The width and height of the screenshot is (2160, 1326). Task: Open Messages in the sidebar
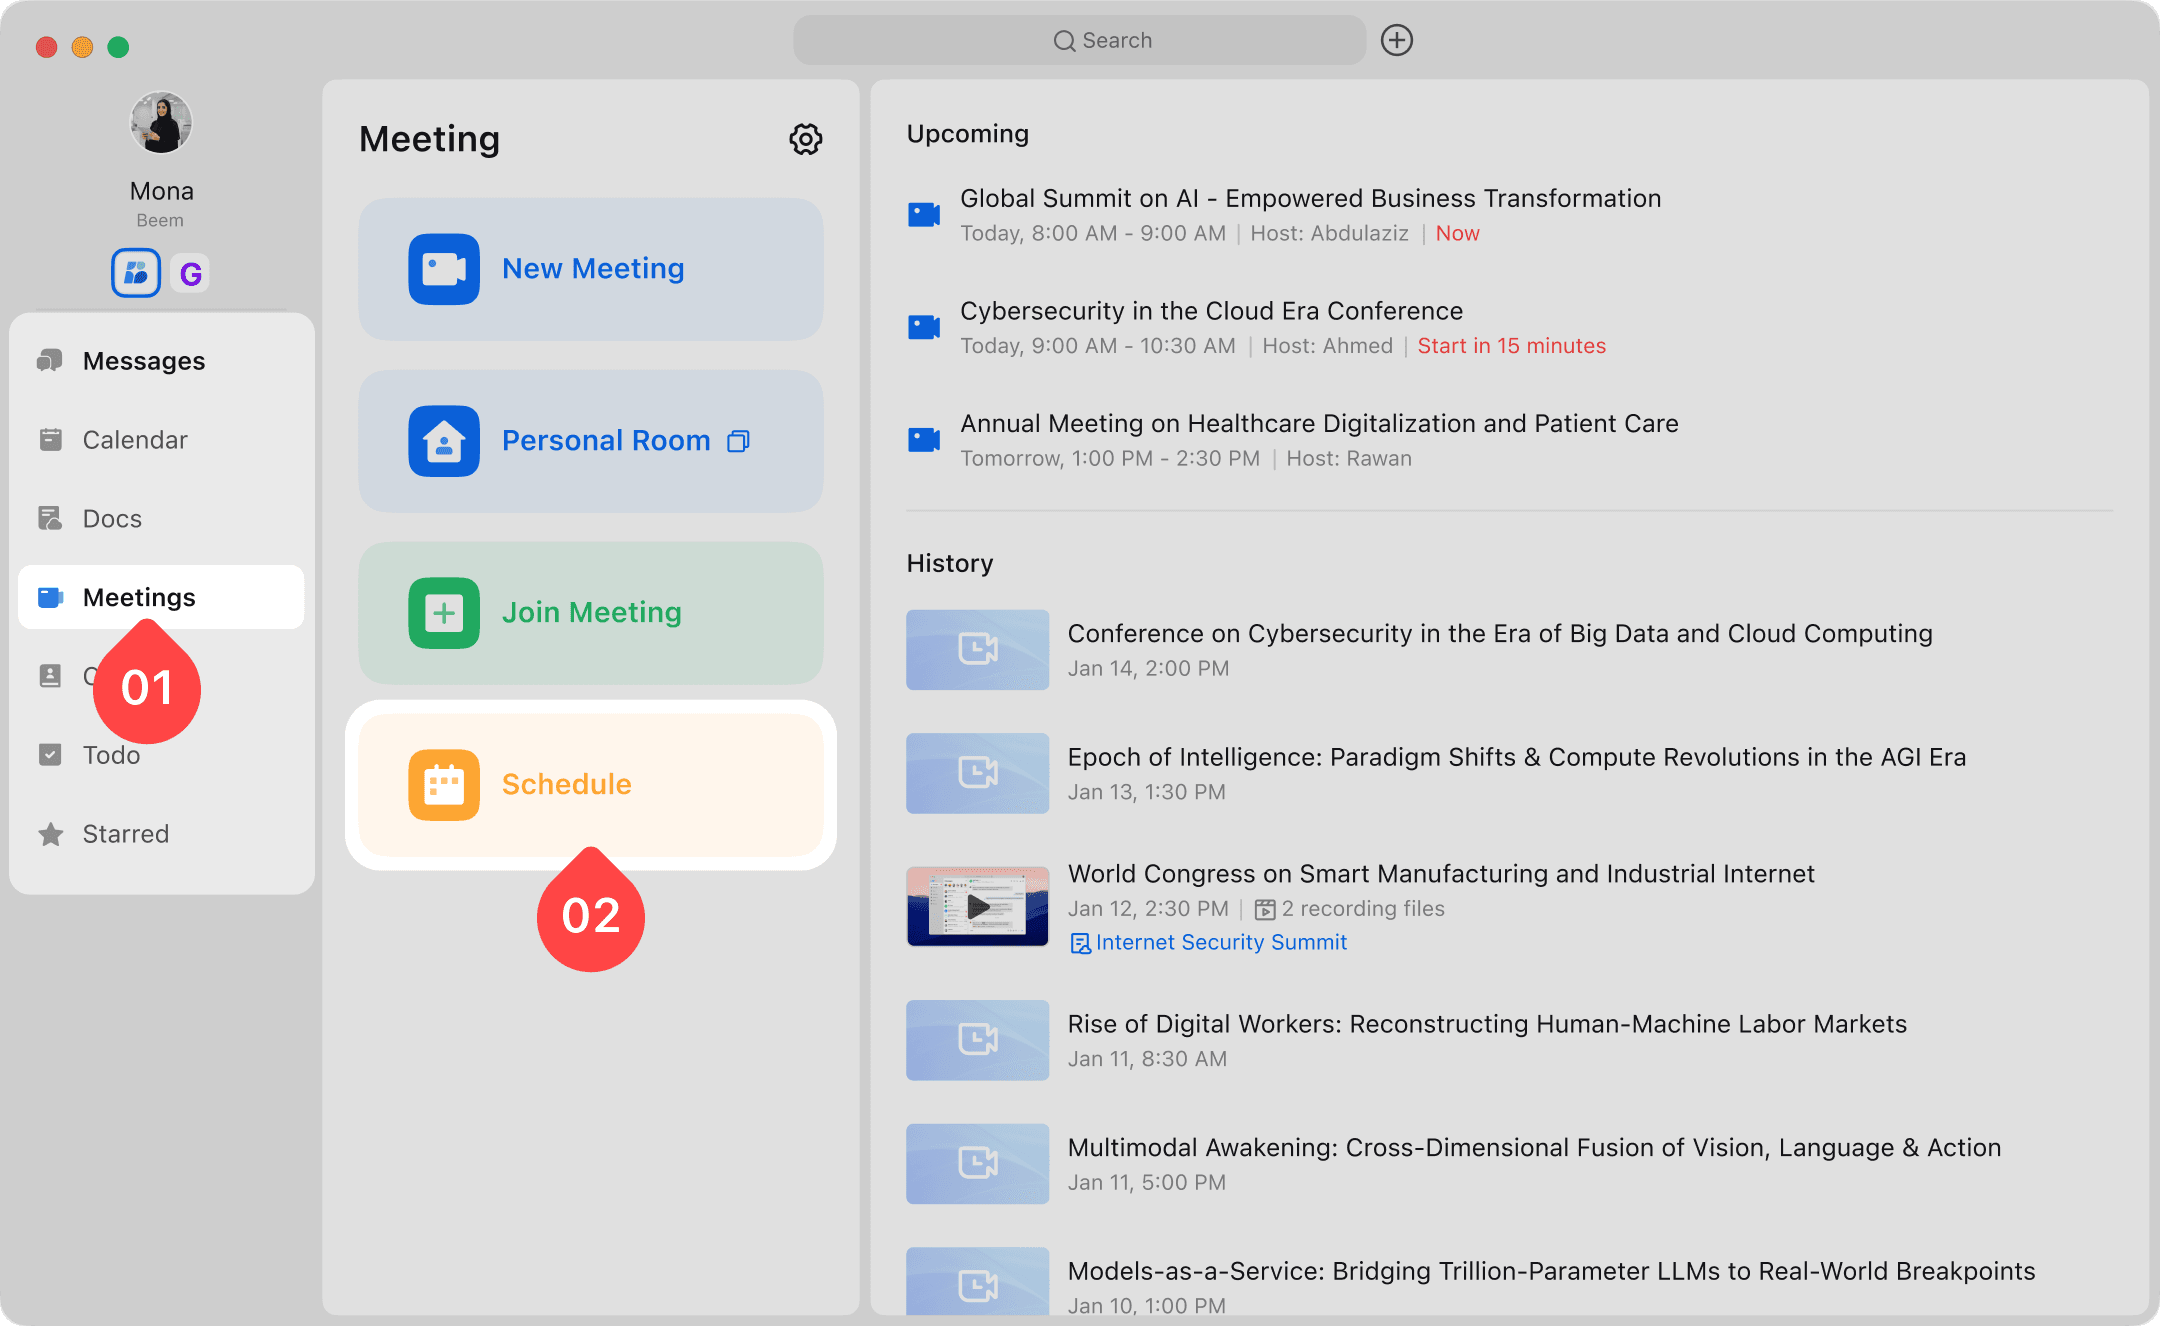[x=143, y=361]
